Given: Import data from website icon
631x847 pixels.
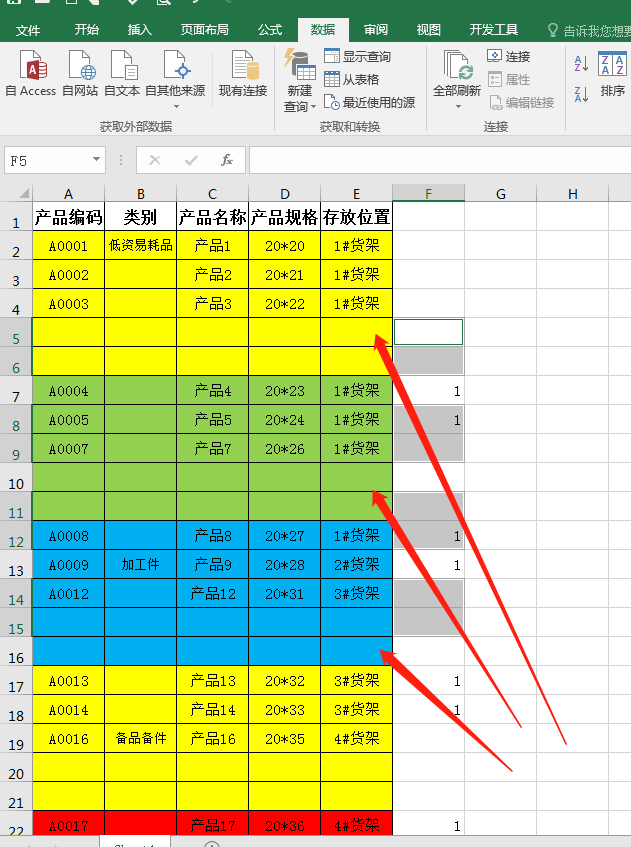Looking at the screenshot, I should 80,73.
